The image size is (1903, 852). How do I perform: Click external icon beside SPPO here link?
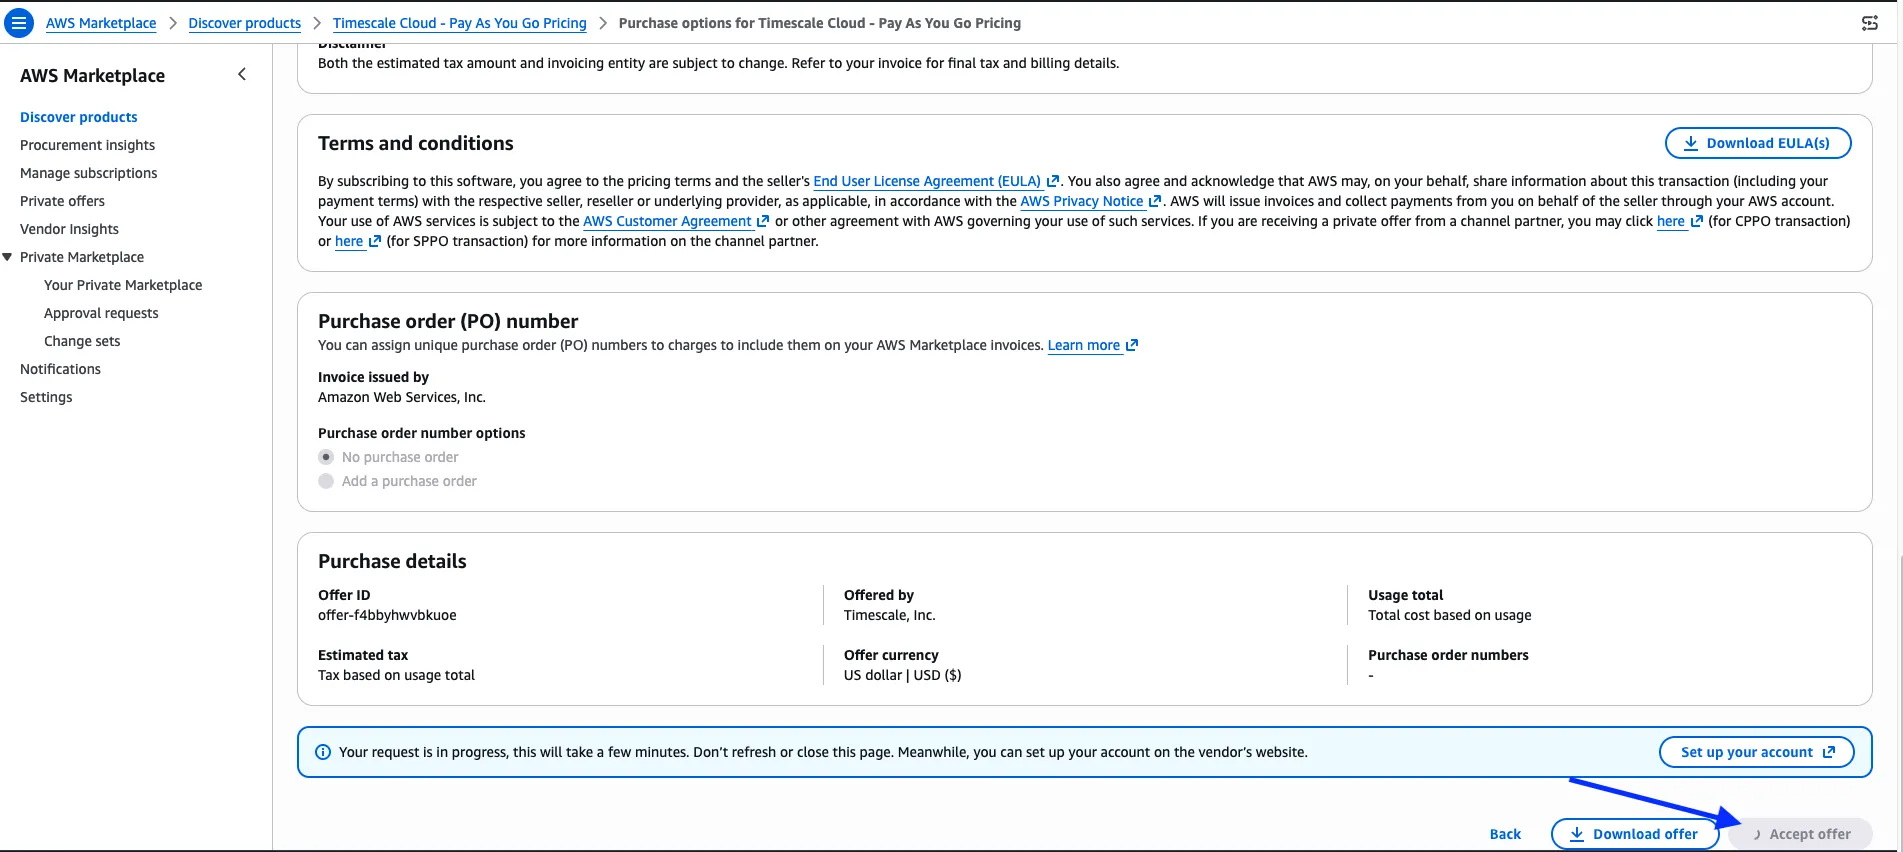(375, 241)
